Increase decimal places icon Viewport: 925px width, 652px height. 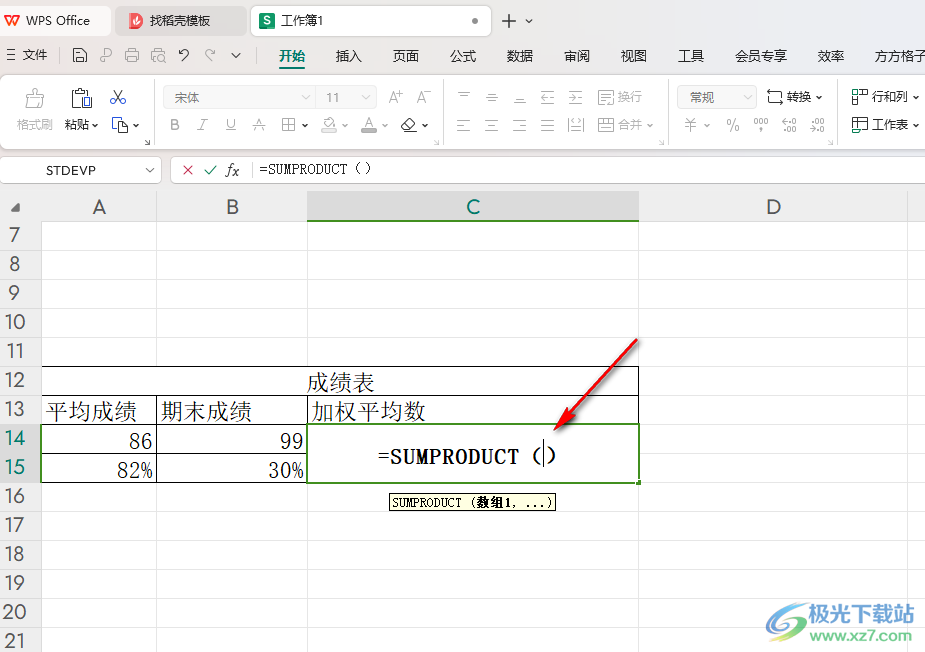[x=789, y=125]
